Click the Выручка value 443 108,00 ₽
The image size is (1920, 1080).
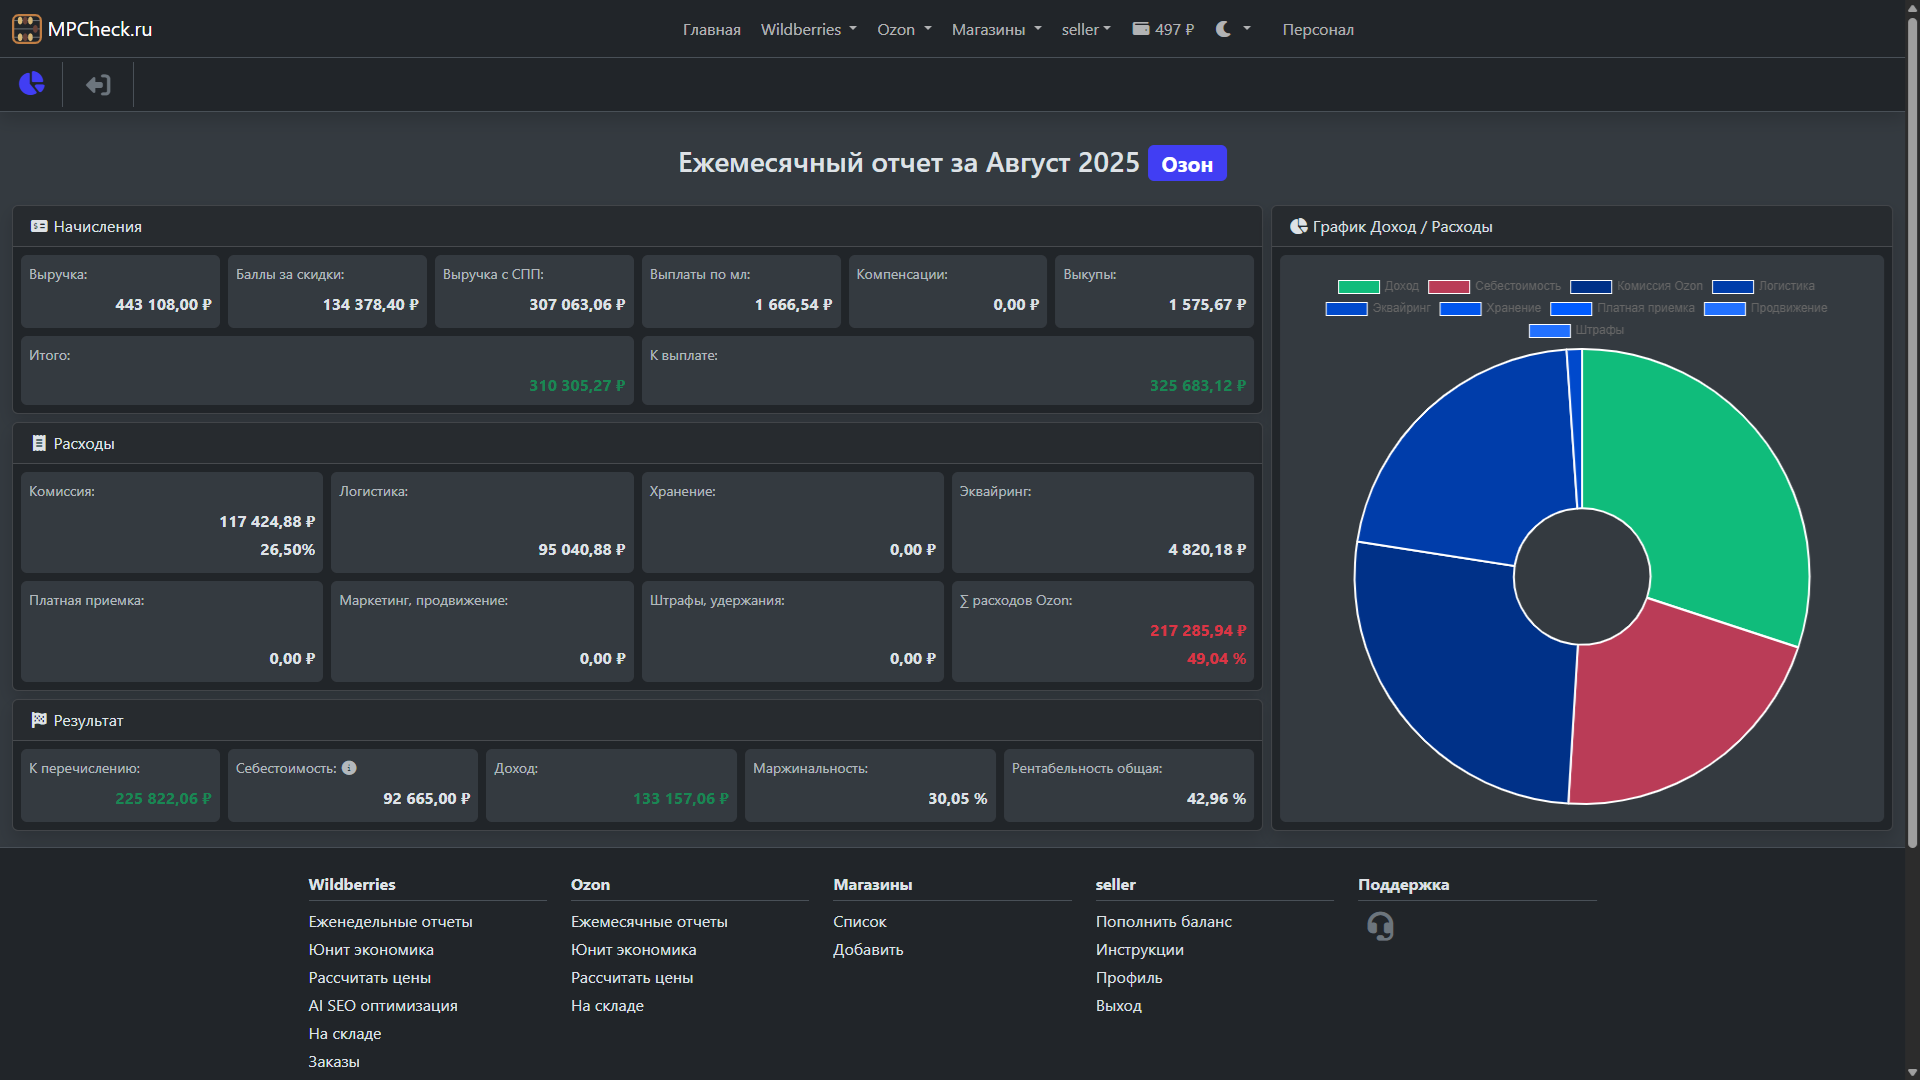click(163, 304)
